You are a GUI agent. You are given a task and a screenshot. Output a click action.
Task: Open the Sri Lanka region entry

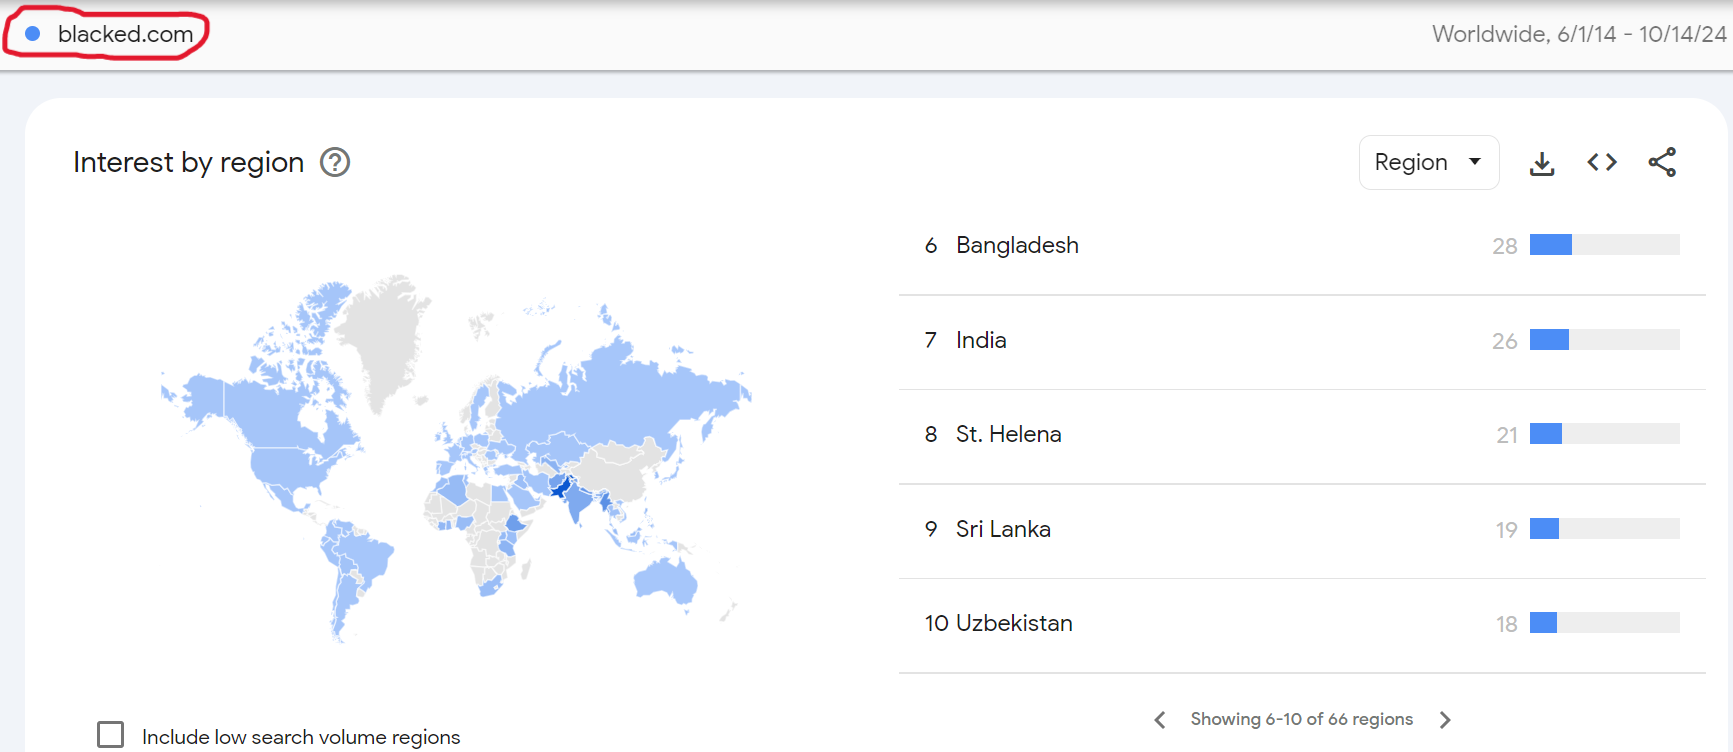tap(1003, 530)
